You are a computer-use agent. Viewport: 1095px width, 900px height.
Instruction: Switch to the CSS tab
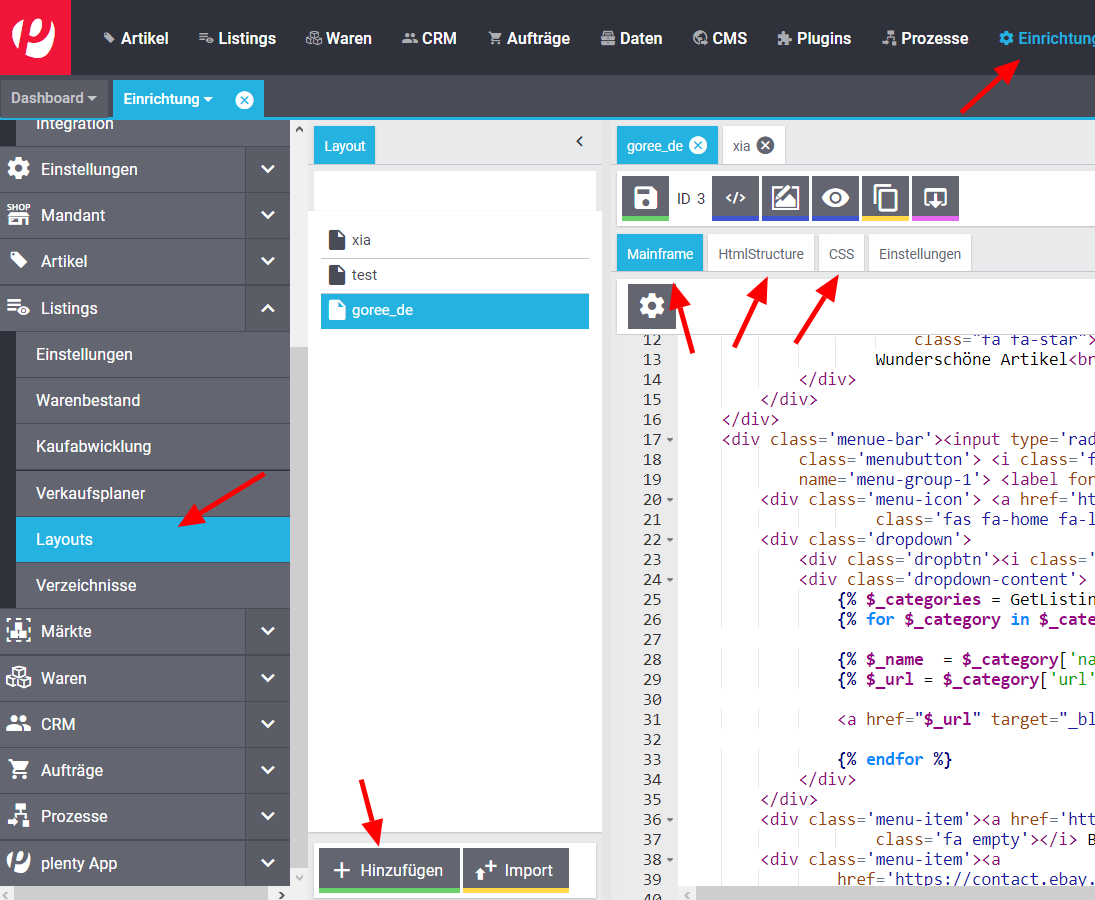(841, 254)
